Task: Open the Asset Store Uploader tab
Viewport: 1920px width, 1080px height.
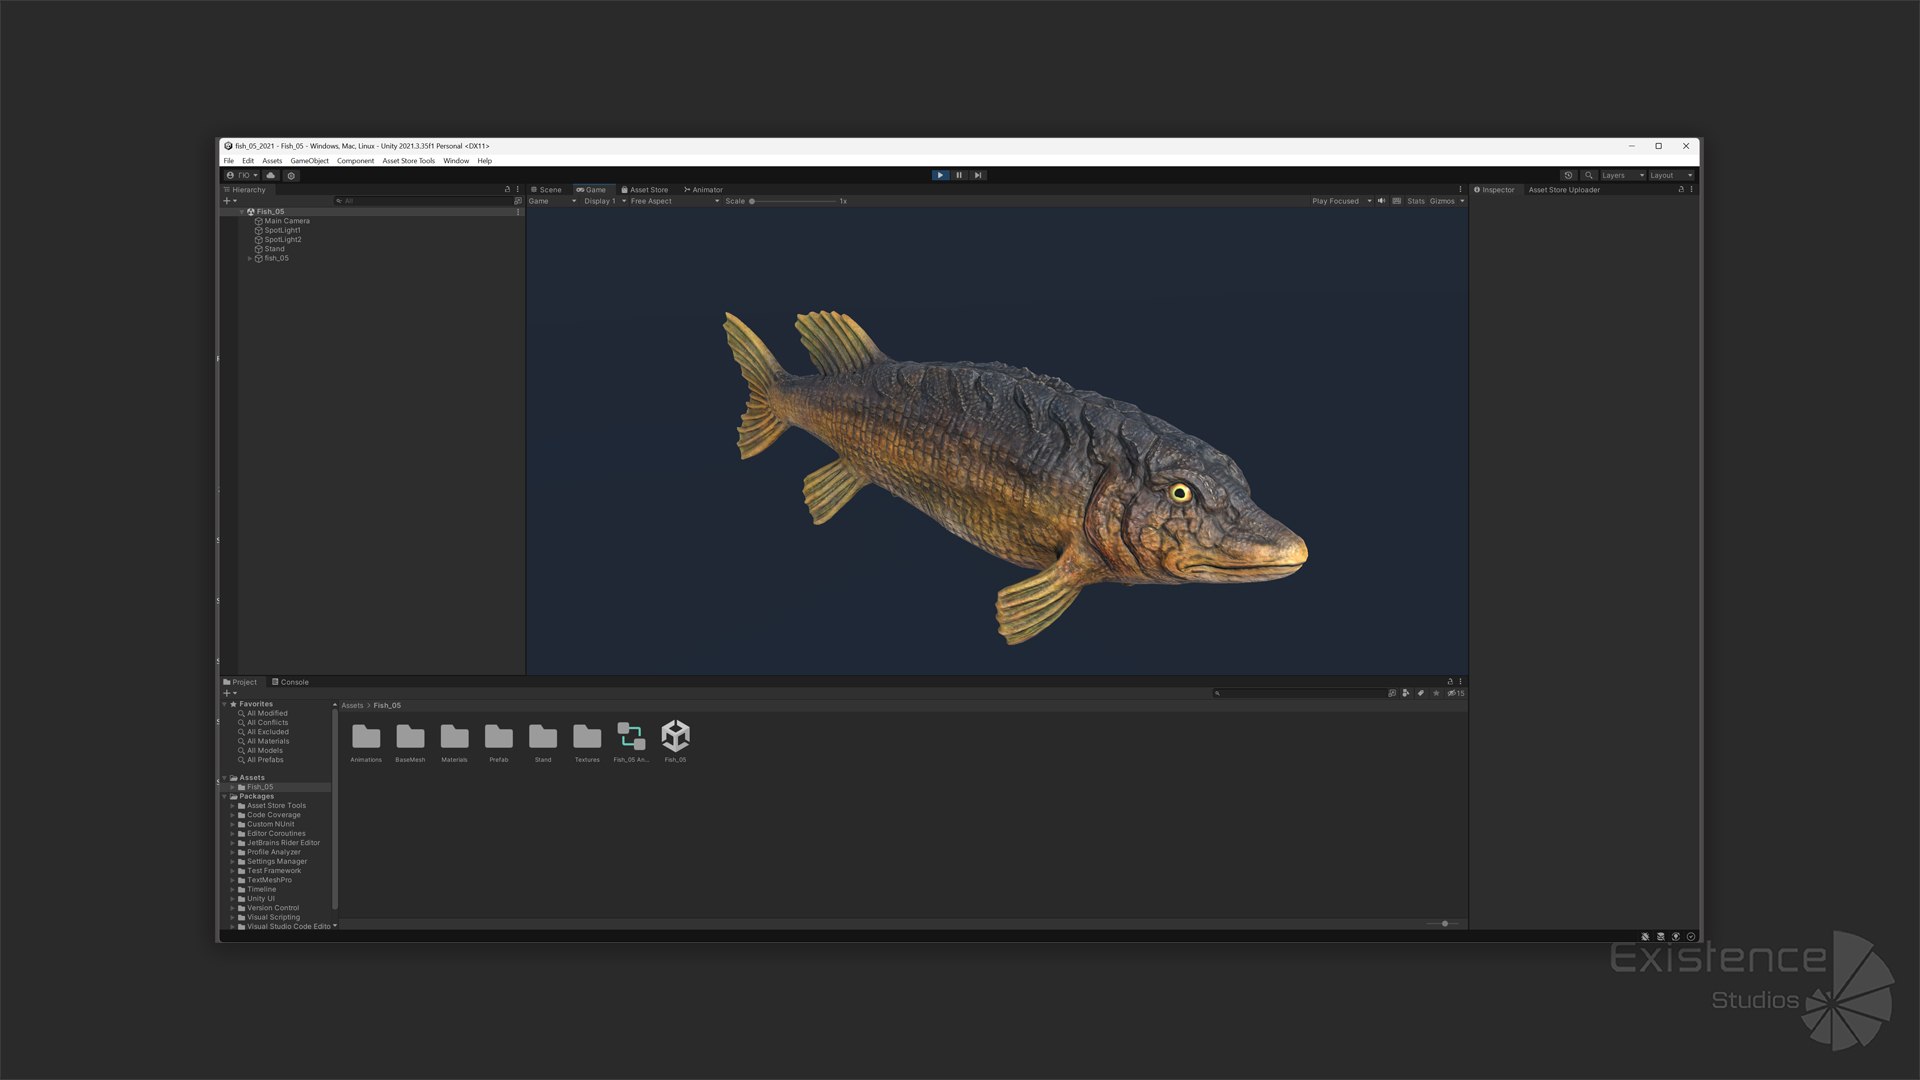Action: pos(1564,189)
